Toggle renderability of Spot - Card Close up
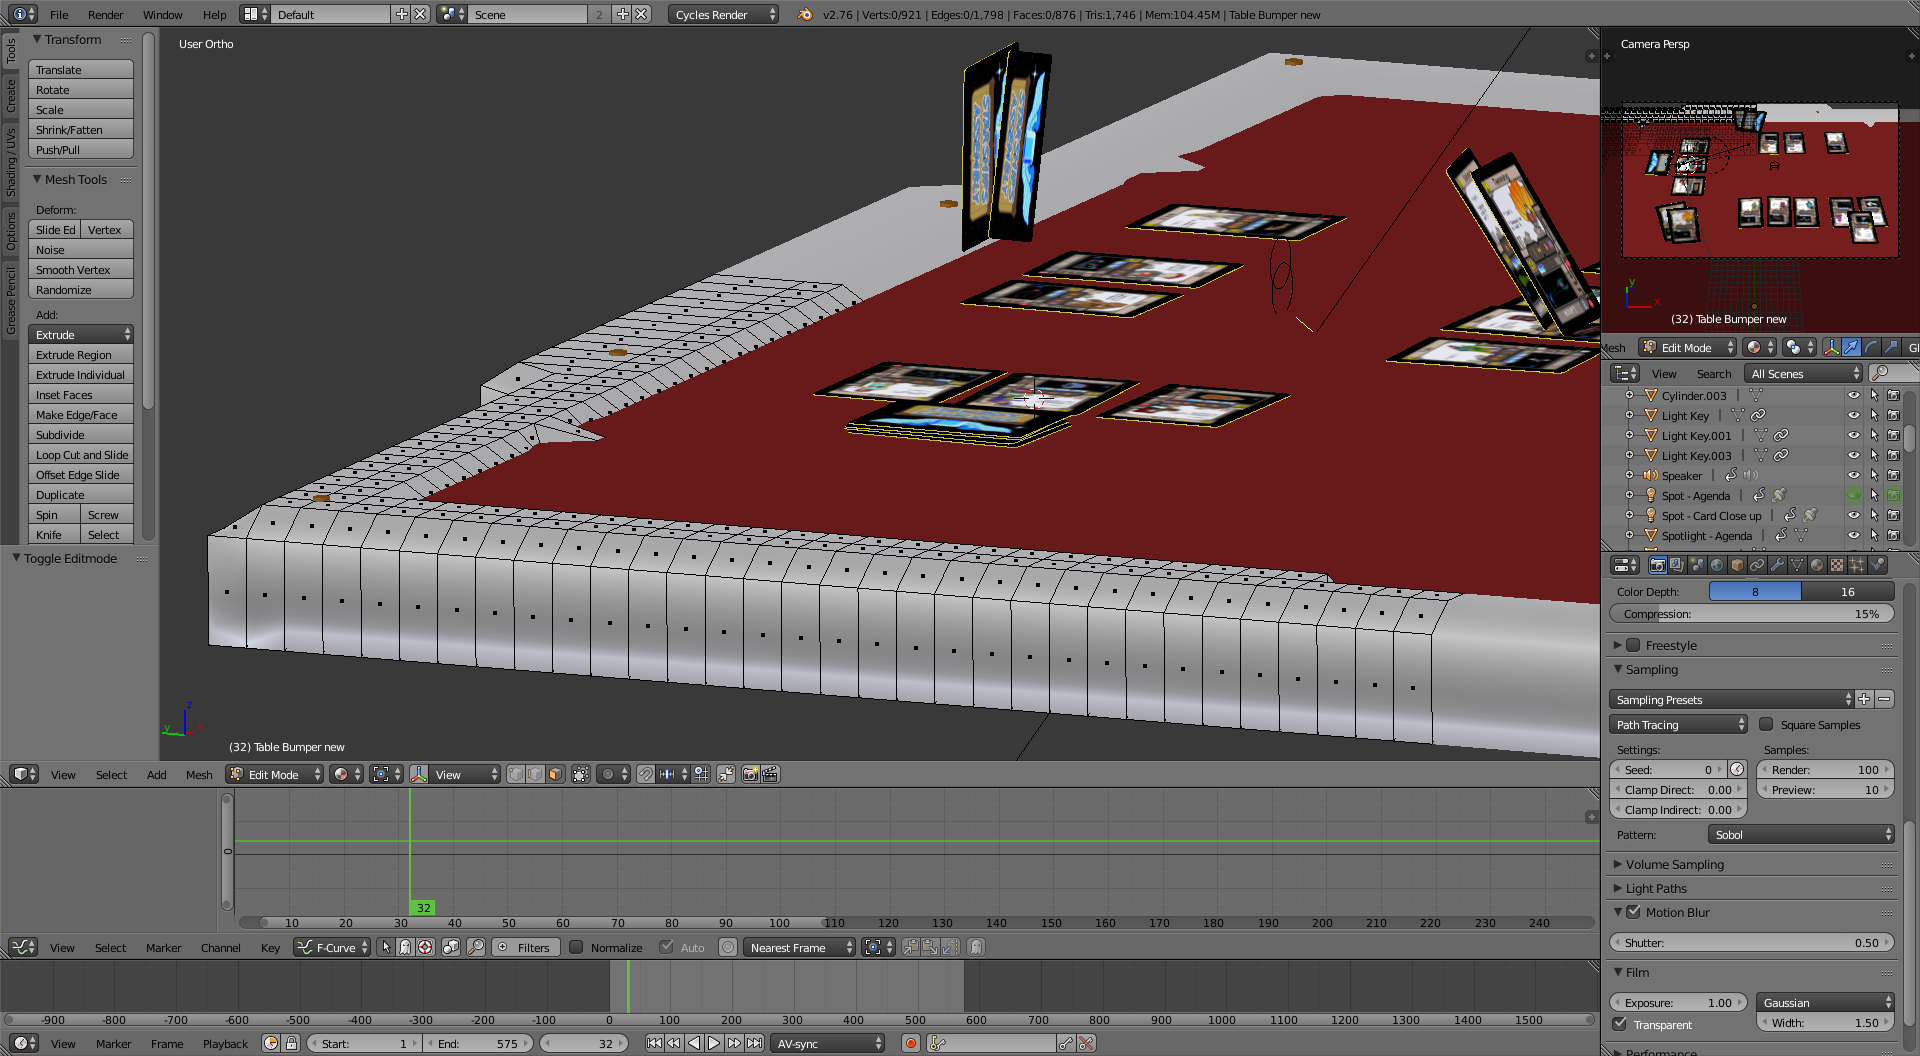The image size is (1920, 1056). 1893,515
